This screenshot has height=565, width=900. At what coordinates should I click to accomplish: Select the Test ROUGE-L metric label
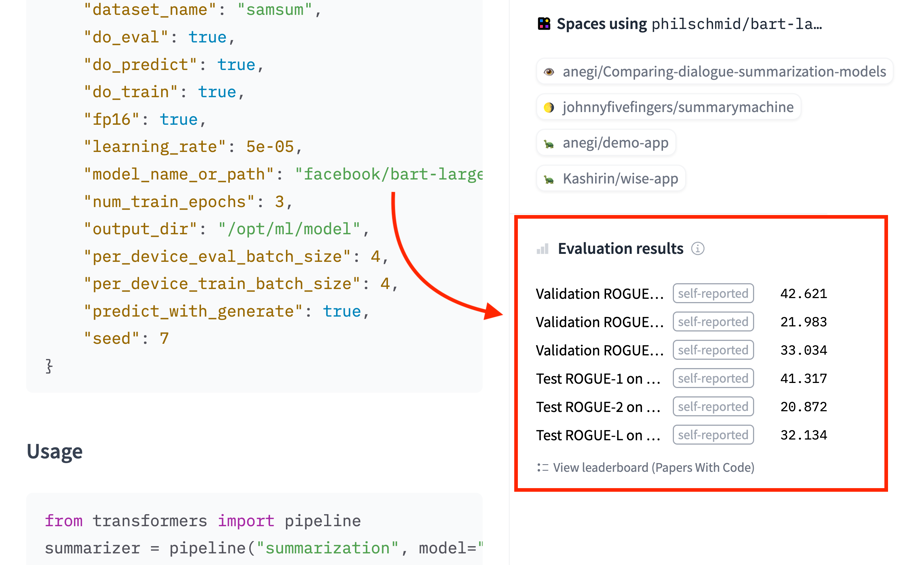(x=598, y=435)
